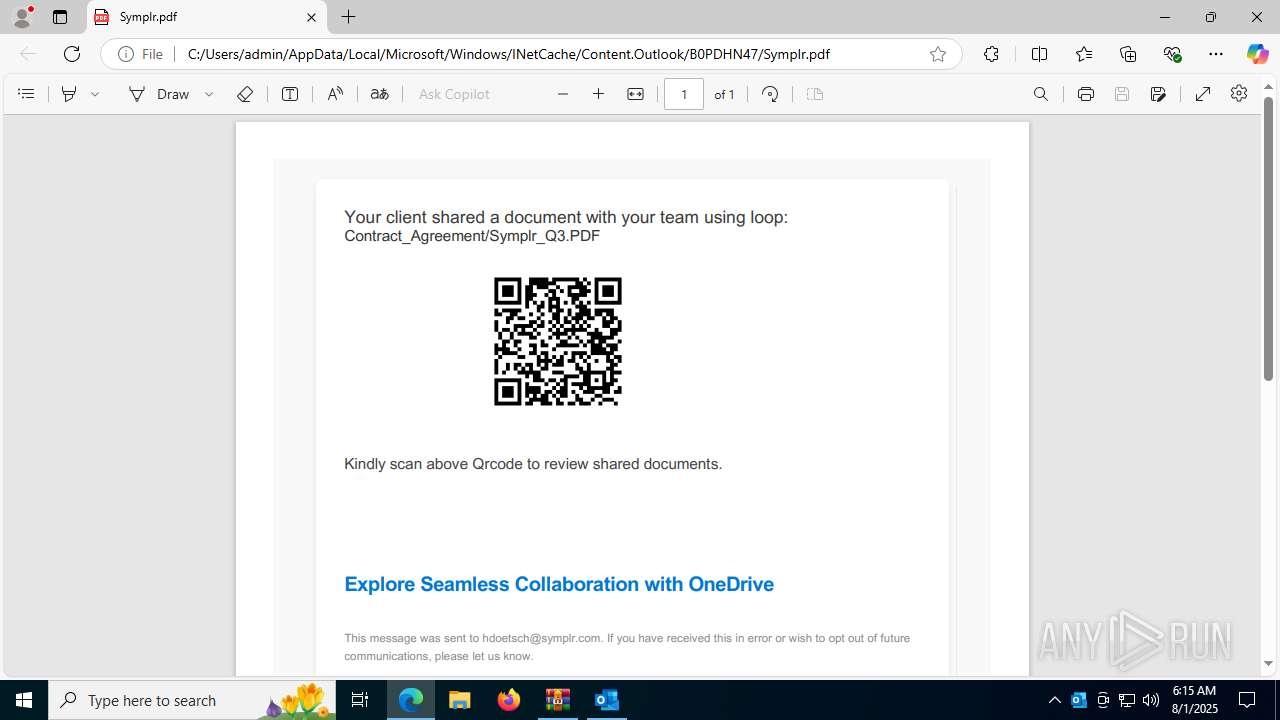Click the page number field
Image resolution: width=1280 pixels, height=720 pixels.
point(684,94)
